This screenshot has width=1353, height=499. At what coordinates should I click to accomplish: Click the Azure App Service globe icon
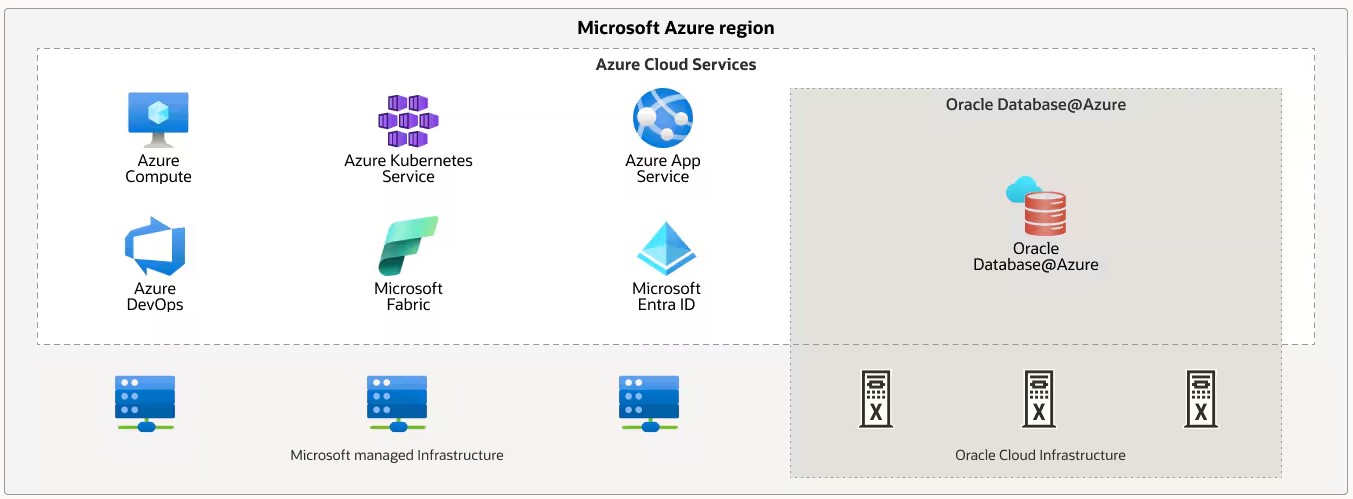[662, 118]
